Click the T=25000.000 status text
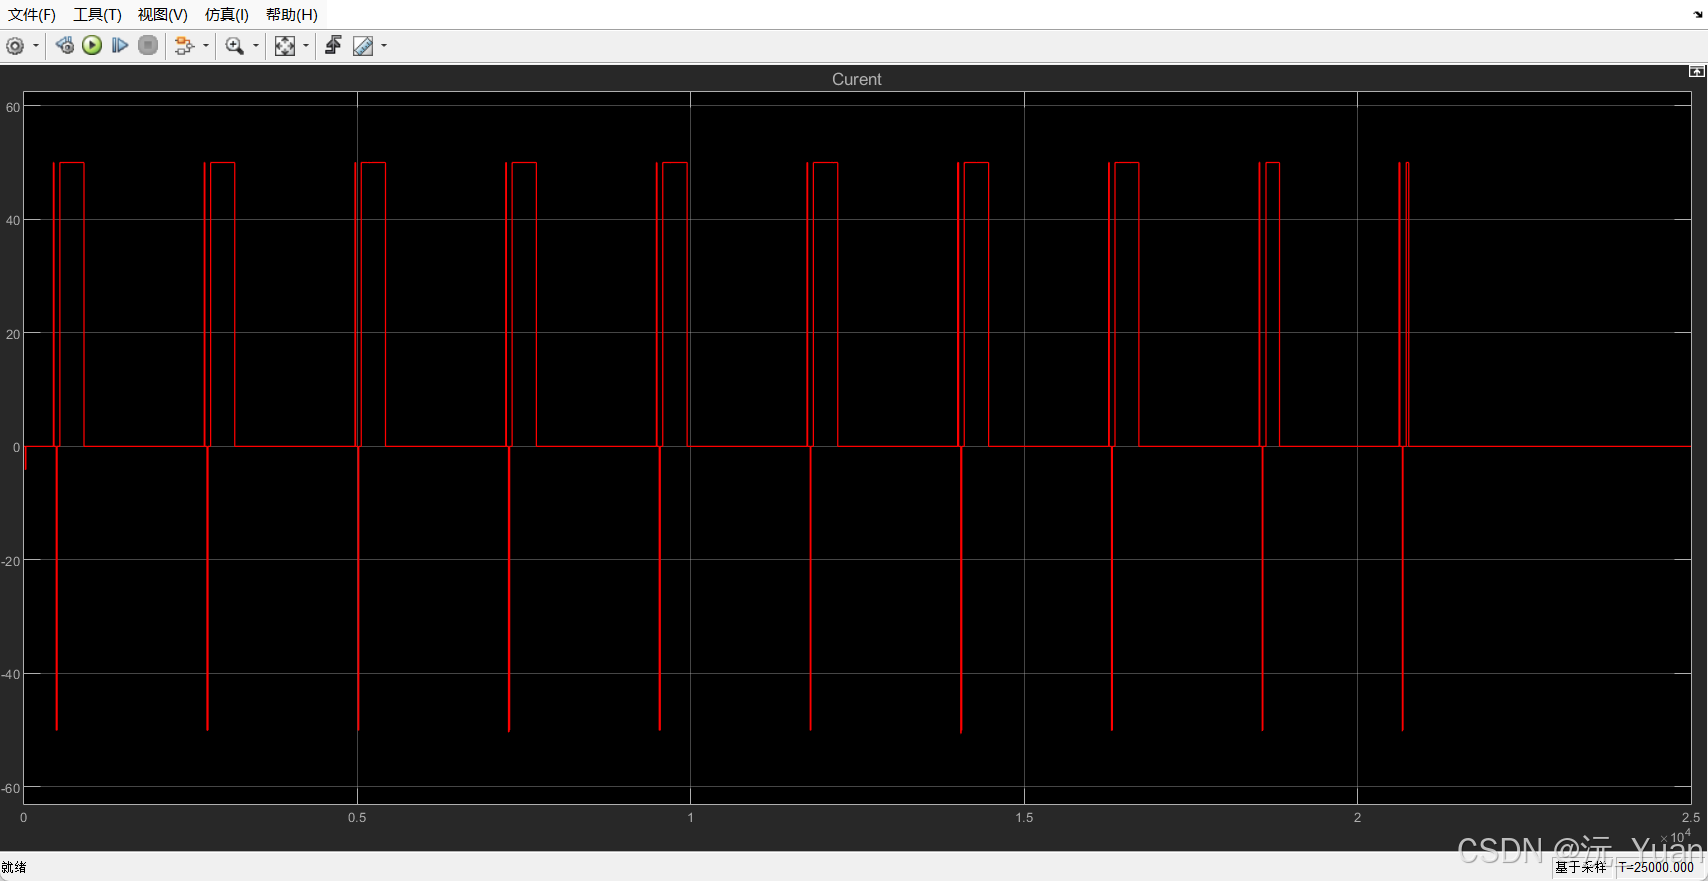This screenshot has width=1708, height=881. tap(1656, 867)
